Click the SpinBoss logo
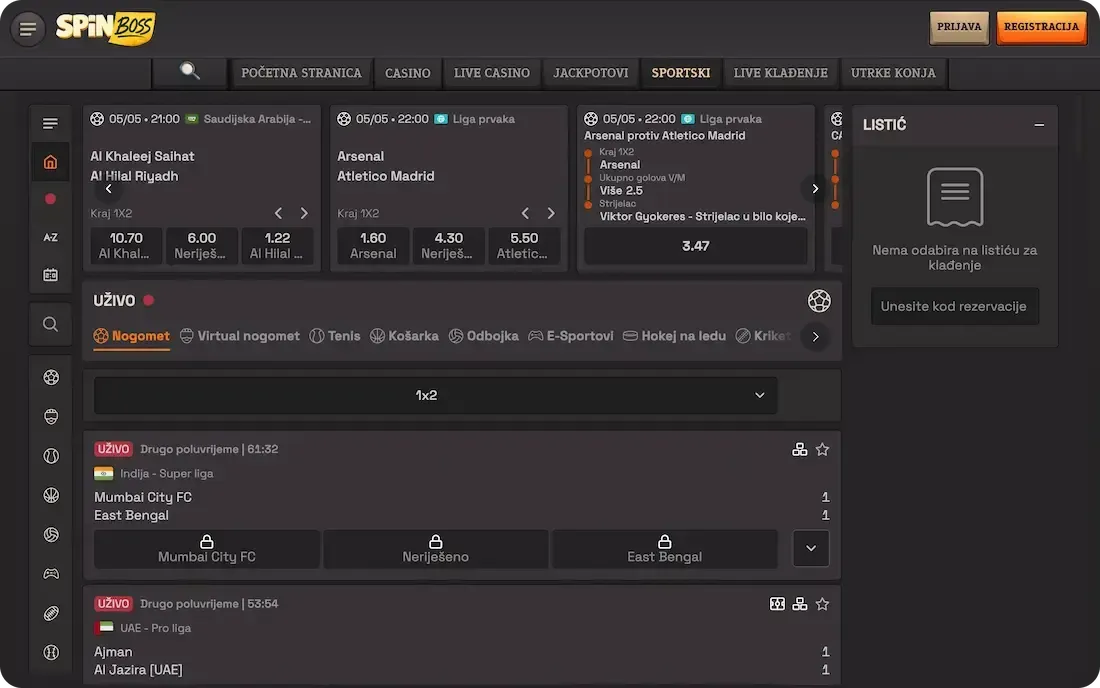Viewport: 1100px width, 688px height. point(106,28)
